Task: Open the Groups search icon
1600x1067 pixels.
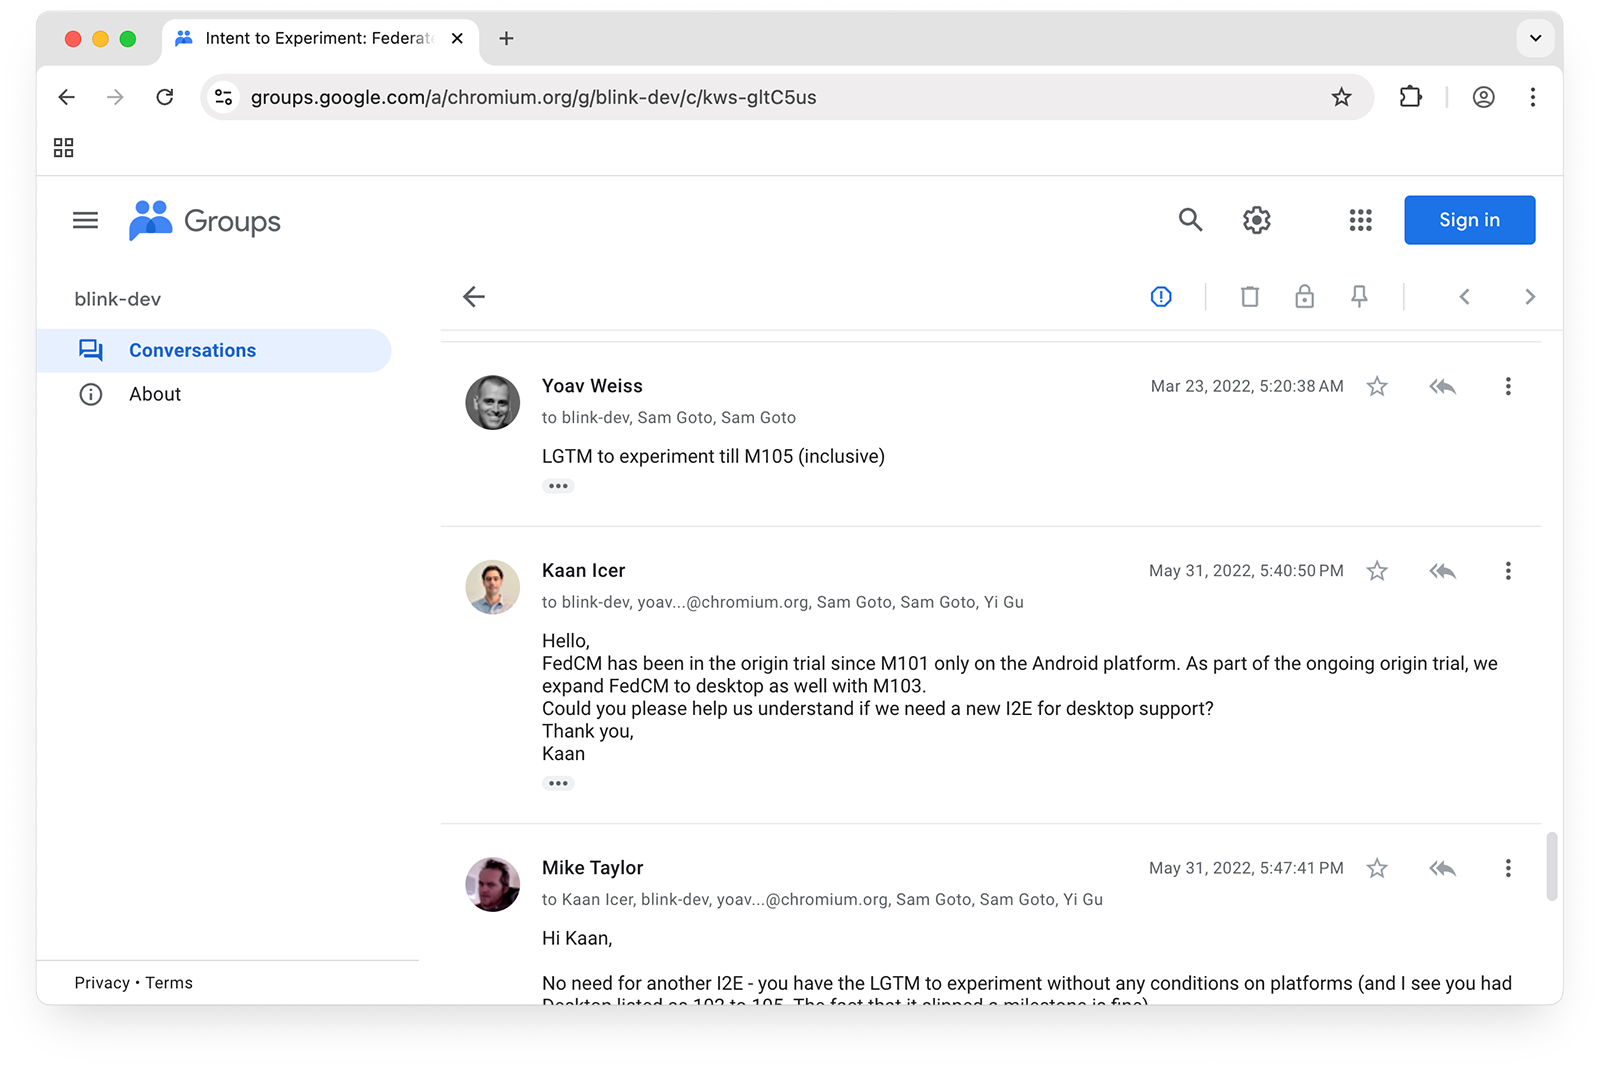Action: (x=1189, y=220)
